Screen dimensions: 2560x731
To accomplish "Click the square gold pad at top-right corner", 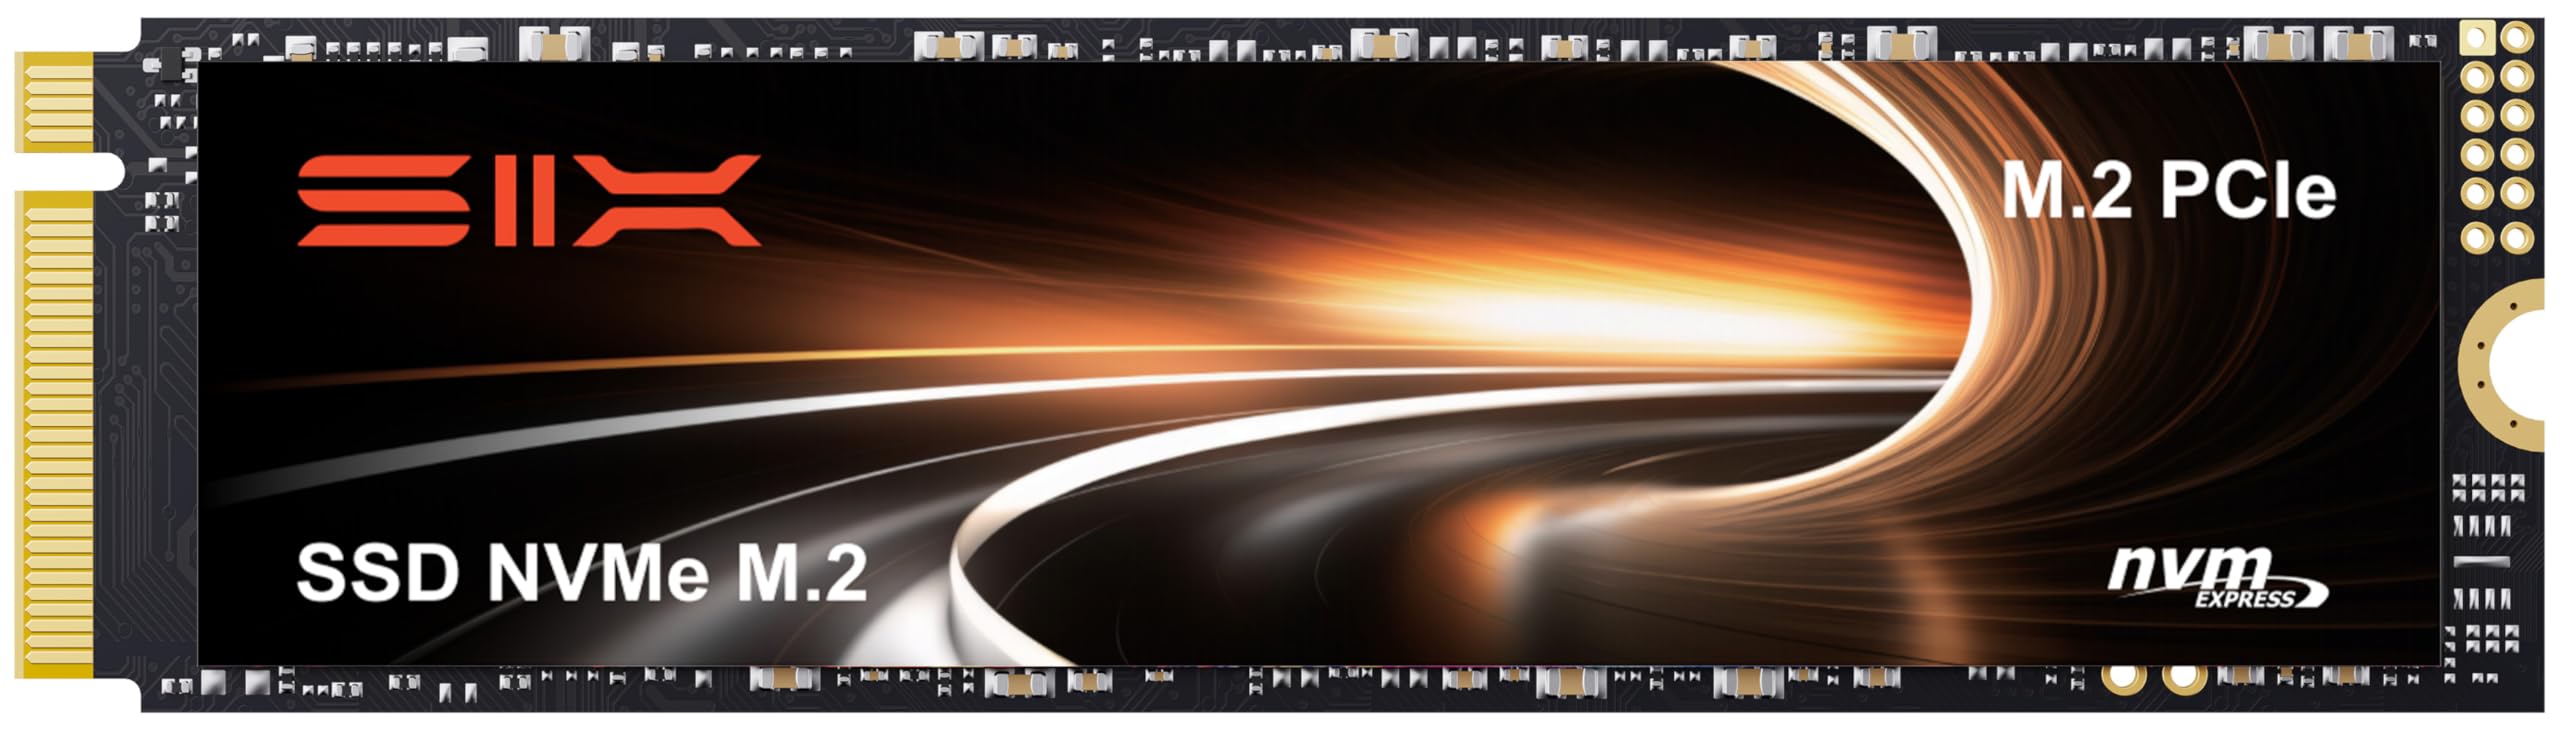I will (x=2476, y=39).
